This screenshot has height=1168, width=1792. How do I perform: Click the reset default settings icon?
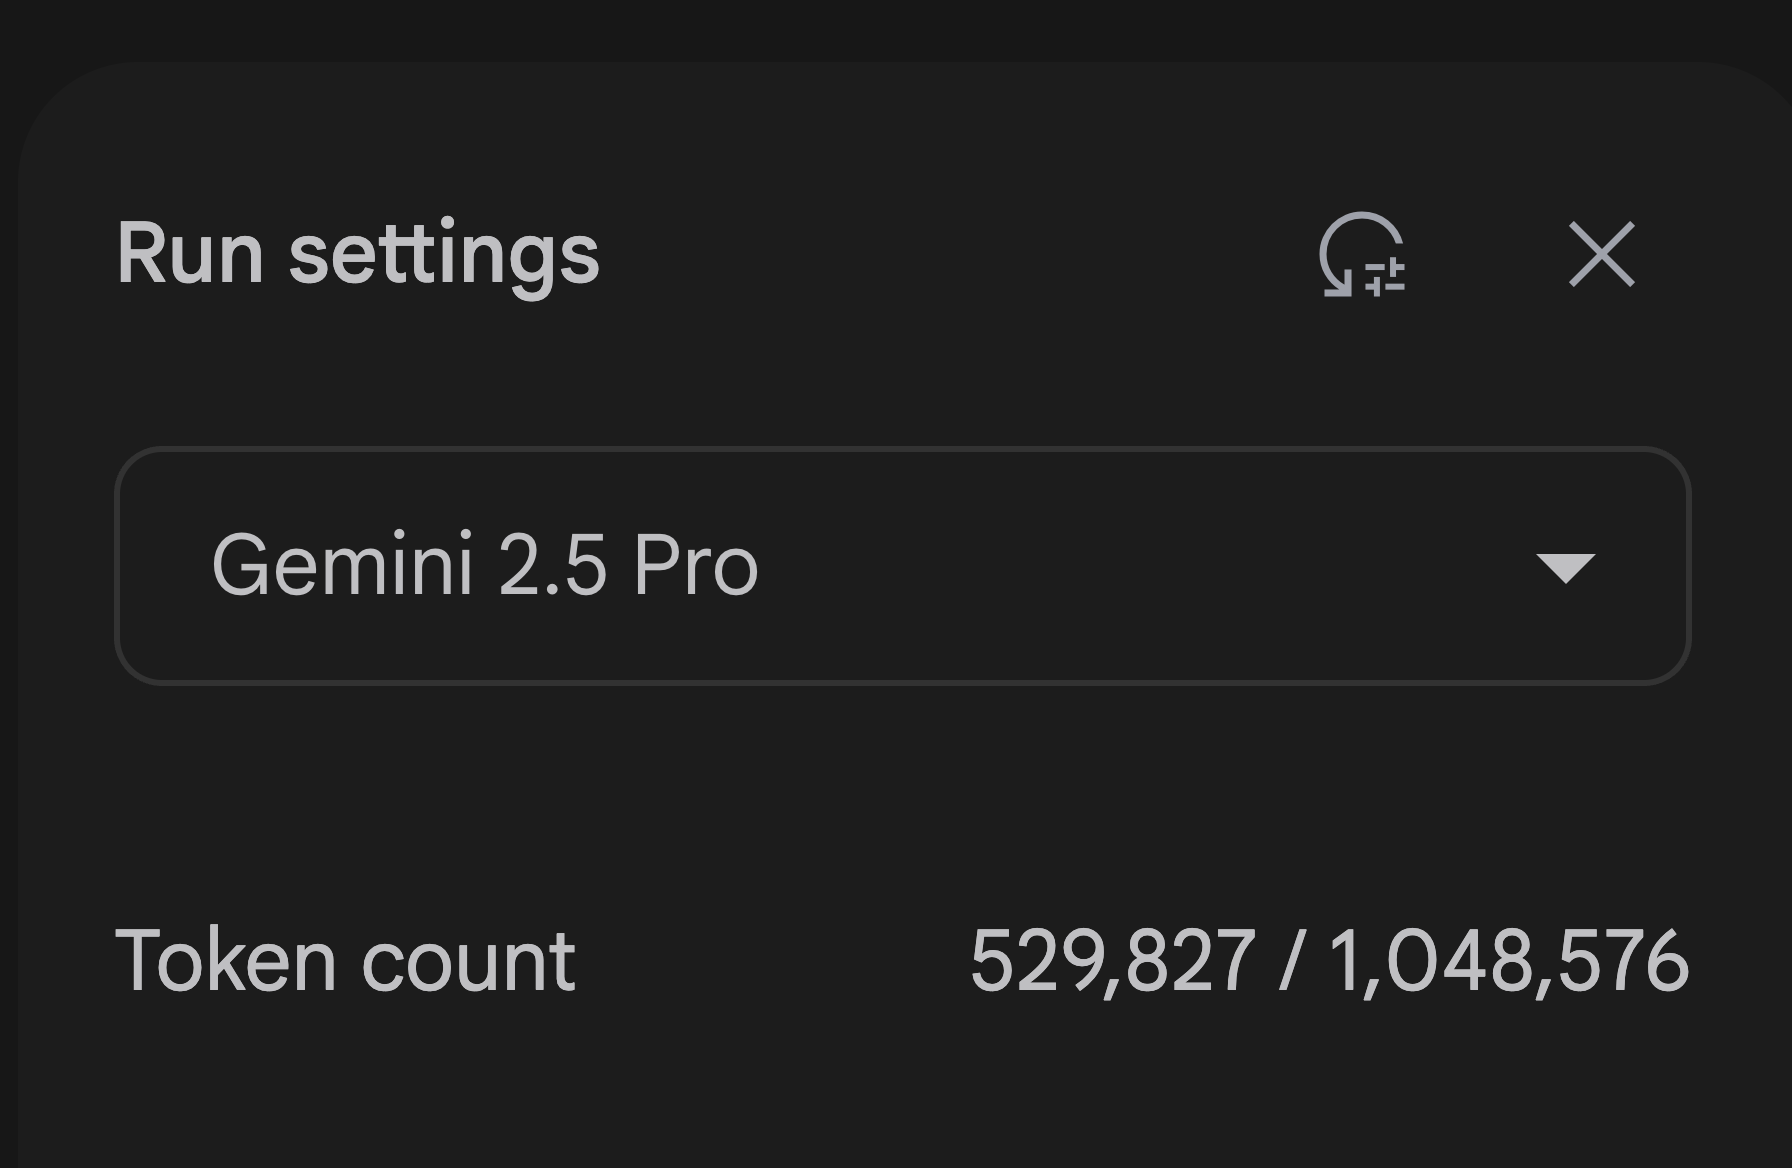coord(1361,255)
